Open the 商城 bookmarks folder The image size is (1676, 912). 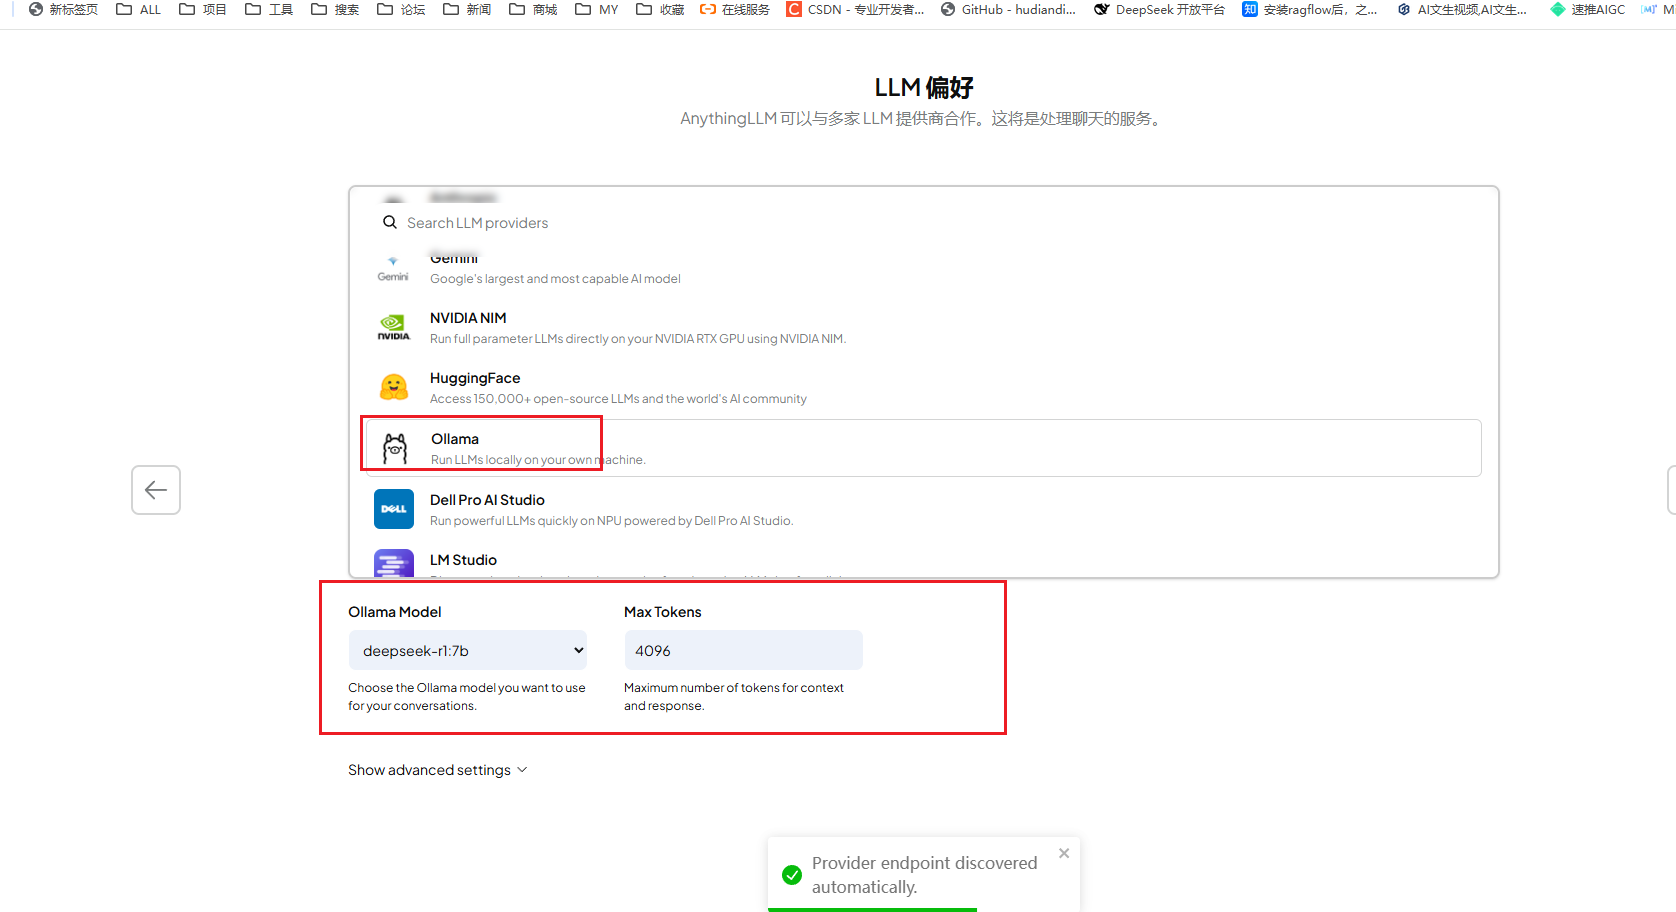tap(533, 10)
